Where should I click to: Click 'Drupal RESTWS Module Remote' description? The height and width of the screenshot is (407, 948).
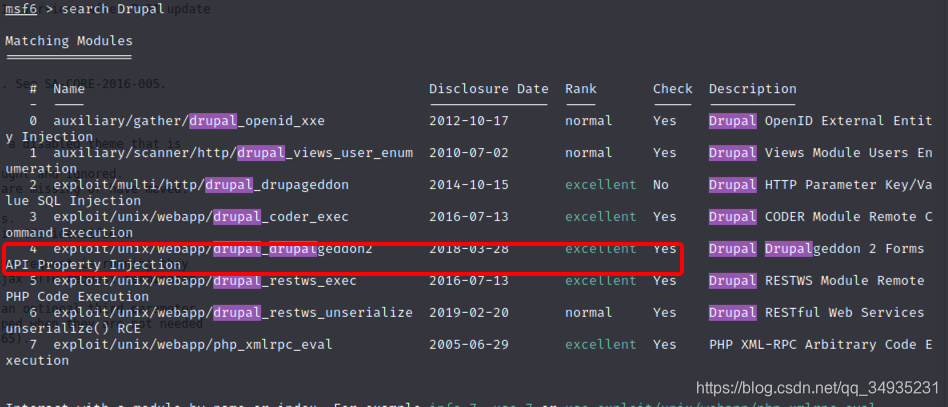pos(817,281)
